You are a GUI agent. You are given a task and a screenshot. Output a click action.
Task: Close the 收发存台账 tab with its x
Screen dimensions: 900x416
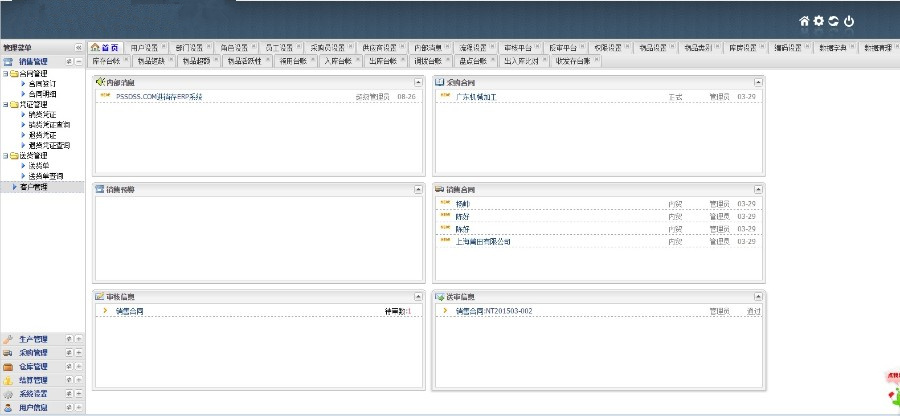596,60
